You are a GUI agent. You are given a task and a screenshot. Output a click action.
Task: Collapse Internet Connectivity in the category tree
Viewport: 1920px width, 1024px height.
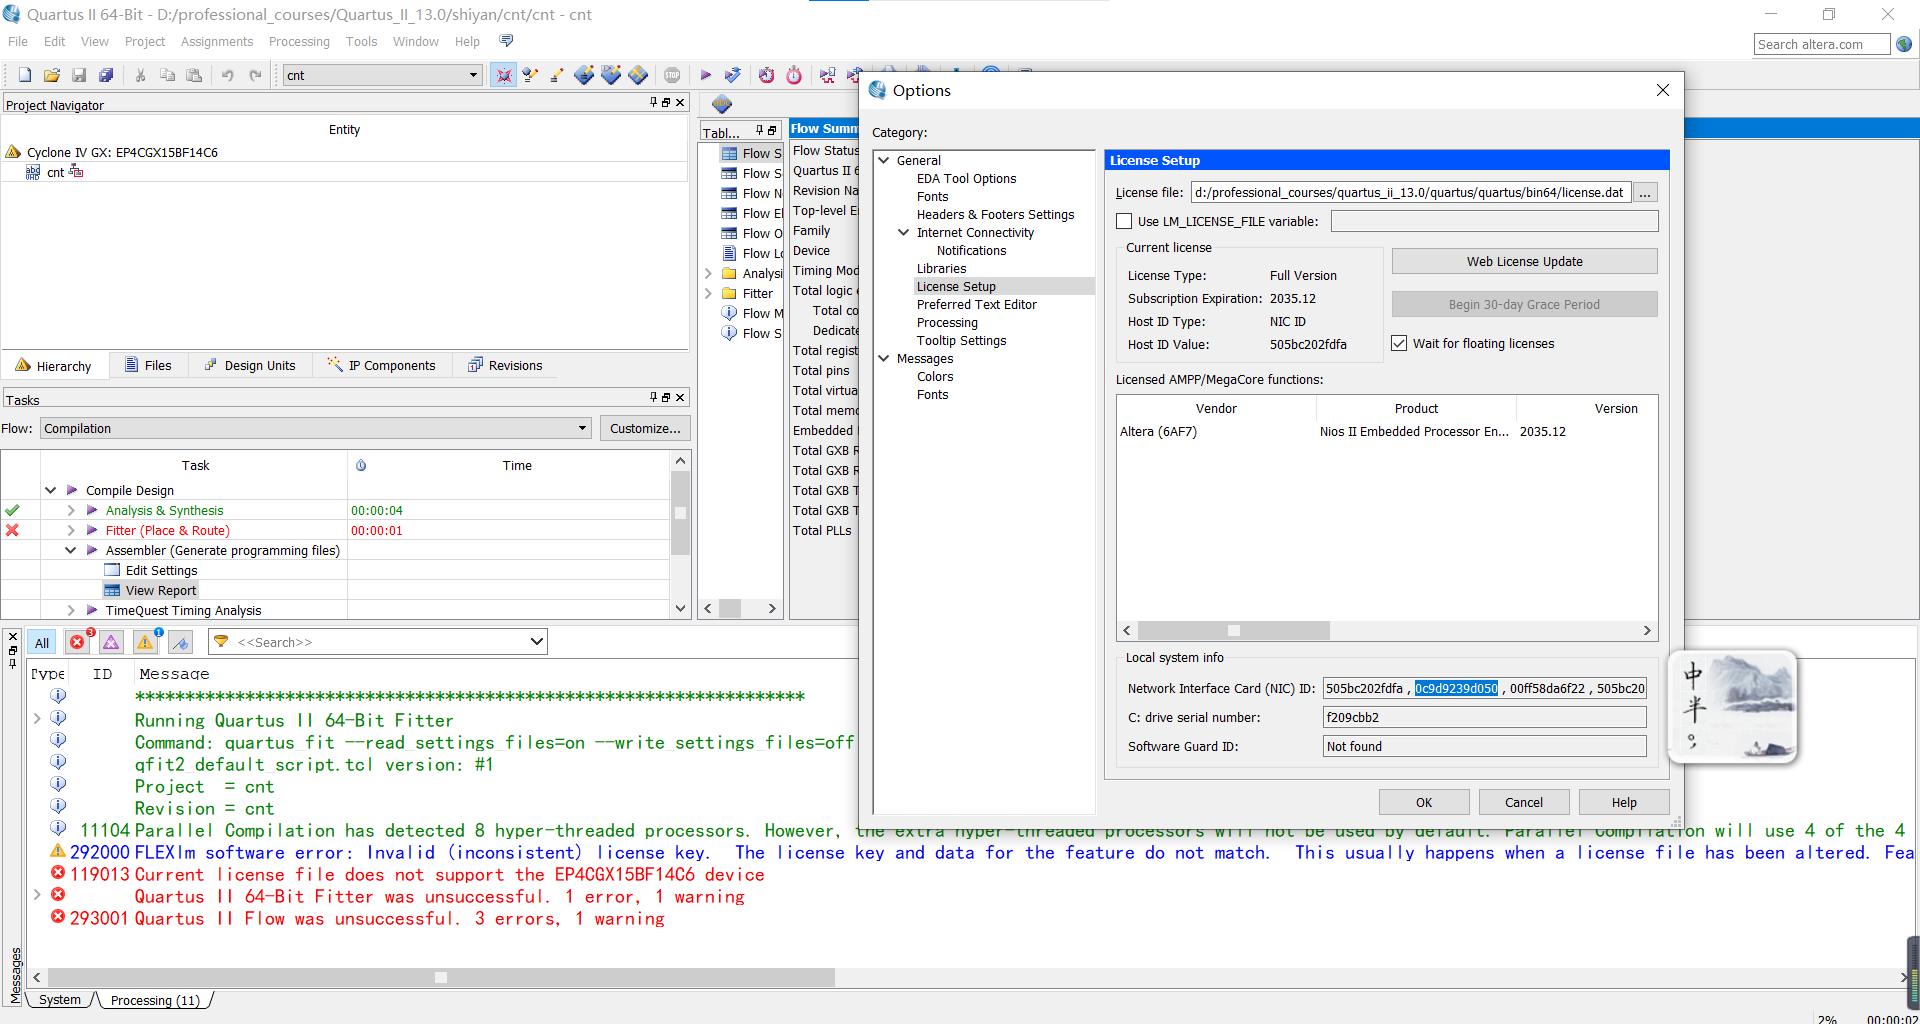pos(904,232)
